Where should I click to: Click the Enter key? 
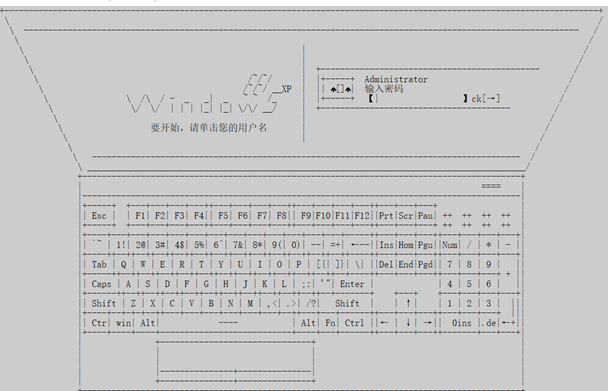pyautogui.click(x=352, y=284)
